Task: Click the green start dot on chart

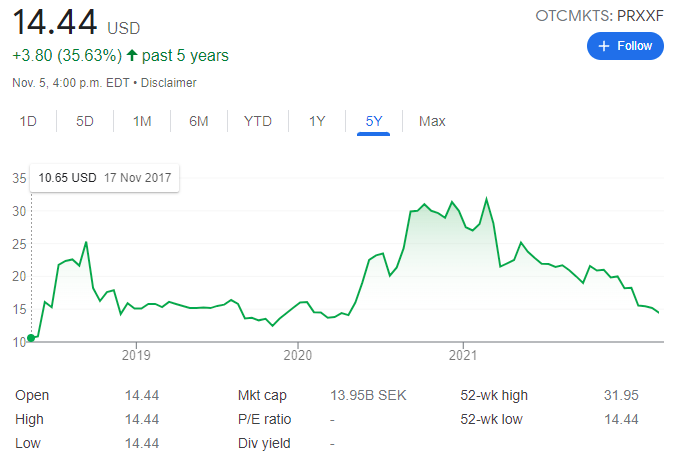Action: [31, 338]
